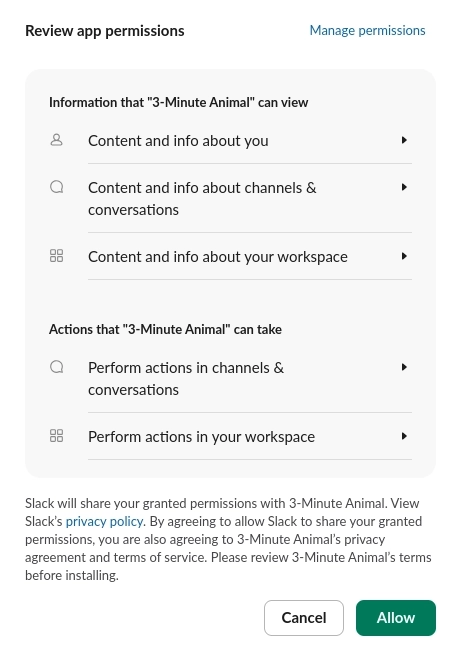Expand arrow for 'Content and info about your workspace'

(404, 256)
